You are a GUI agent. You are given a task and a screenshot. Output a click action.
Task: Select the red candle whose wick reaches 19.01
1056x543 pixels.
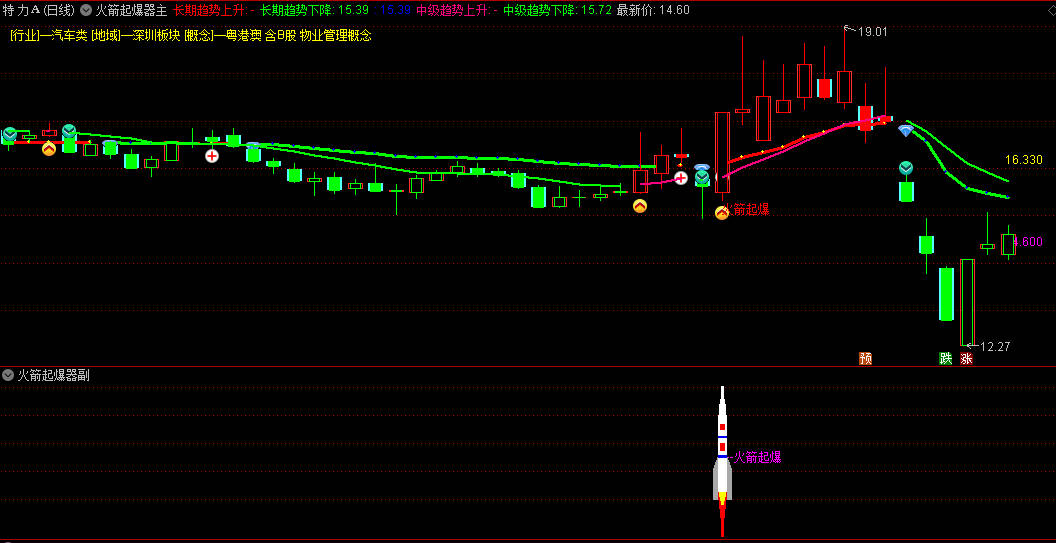click(x=845, y=87)
